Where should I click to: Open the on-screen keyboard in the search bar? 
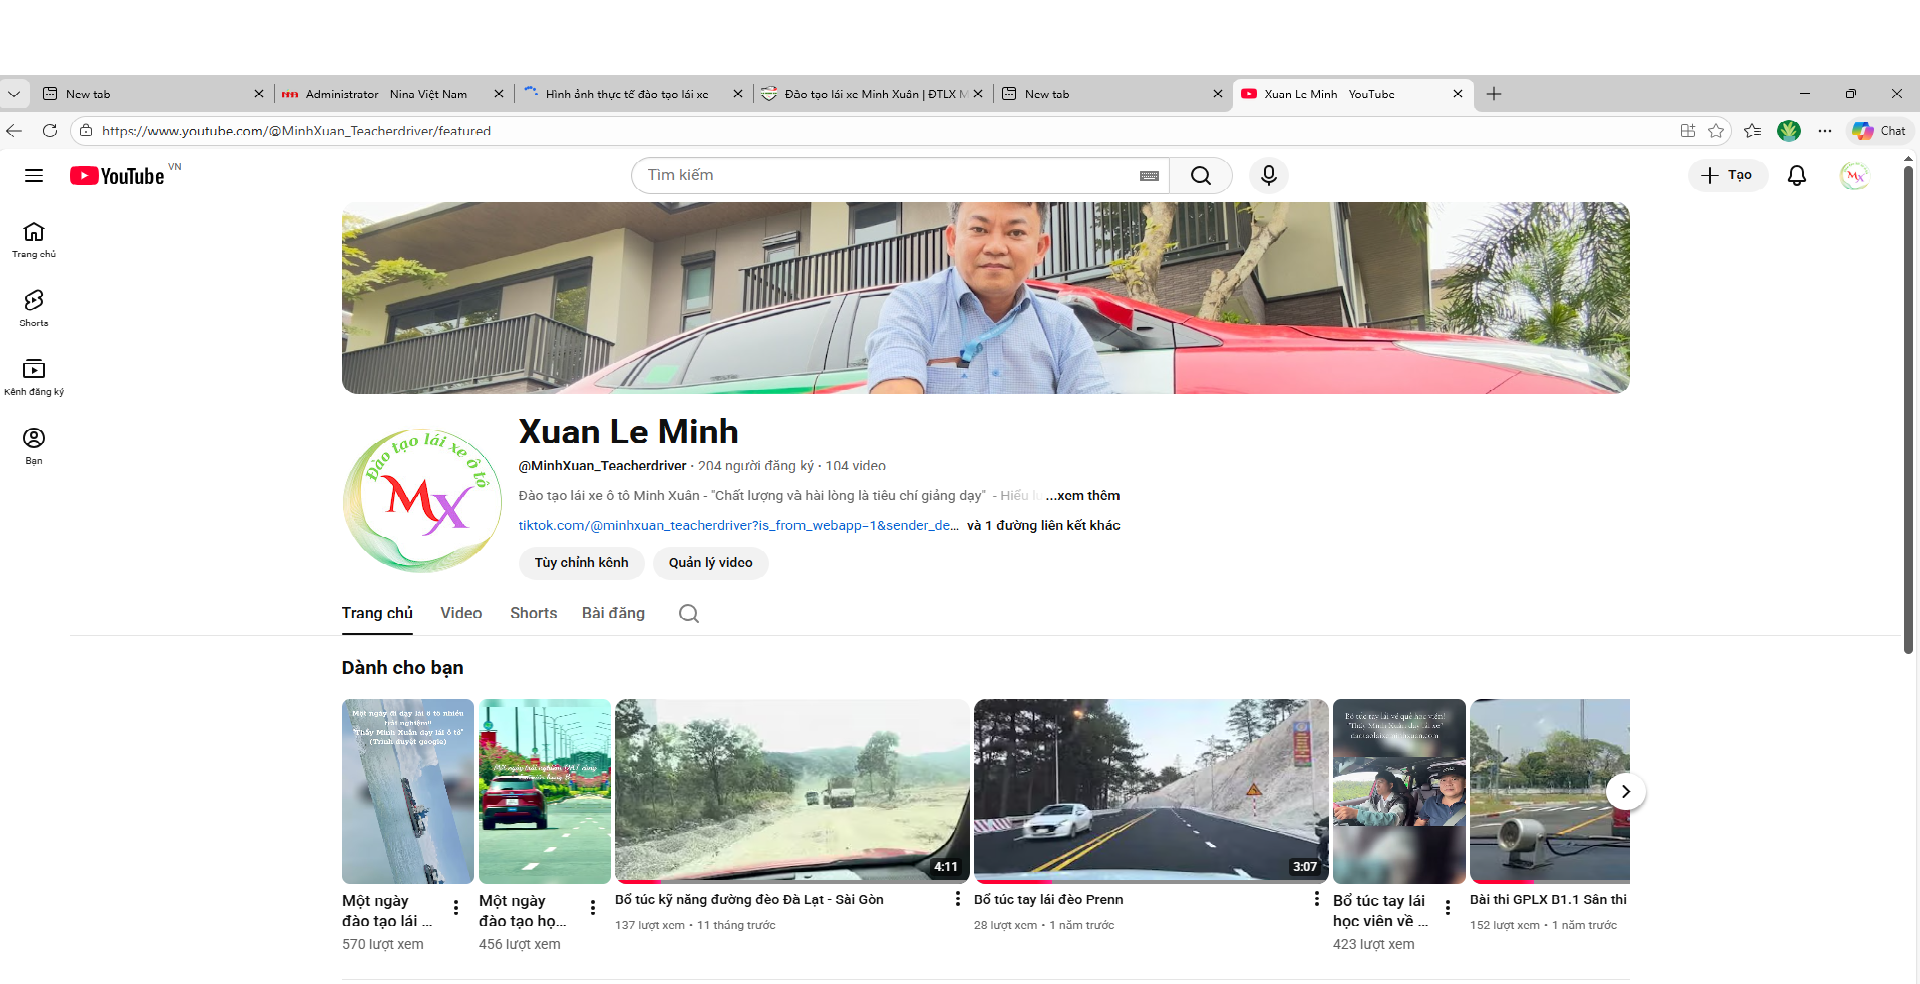coord(1148,175)
